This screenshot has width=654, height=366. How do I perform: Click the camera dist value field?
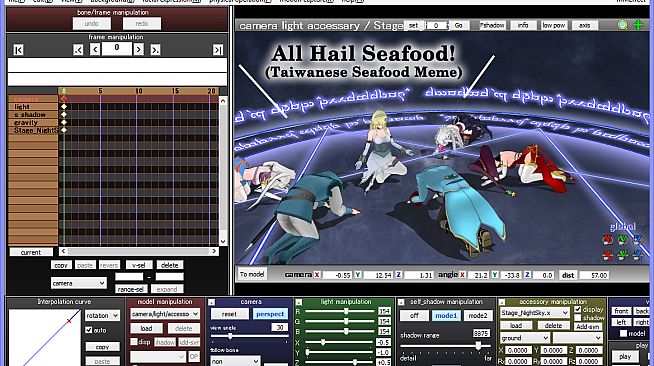click(x=594, y=275)
